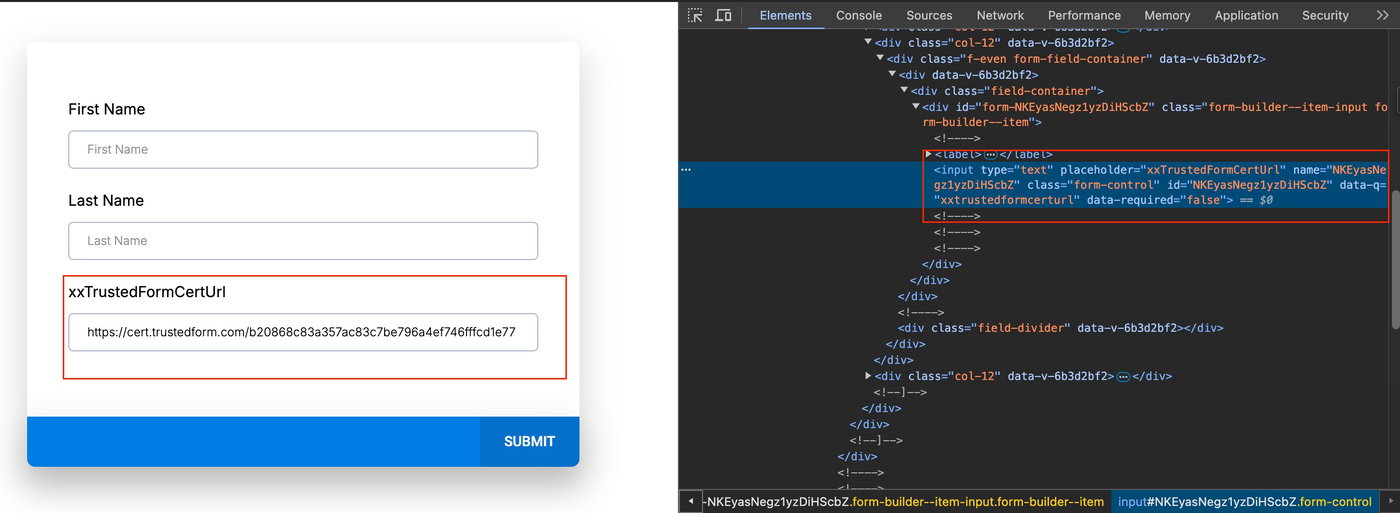Image resolution: width=1400 pixels, height=513 pixels.
Task: Expand the collapsed col-12 div node
Action: coord(868,376)
